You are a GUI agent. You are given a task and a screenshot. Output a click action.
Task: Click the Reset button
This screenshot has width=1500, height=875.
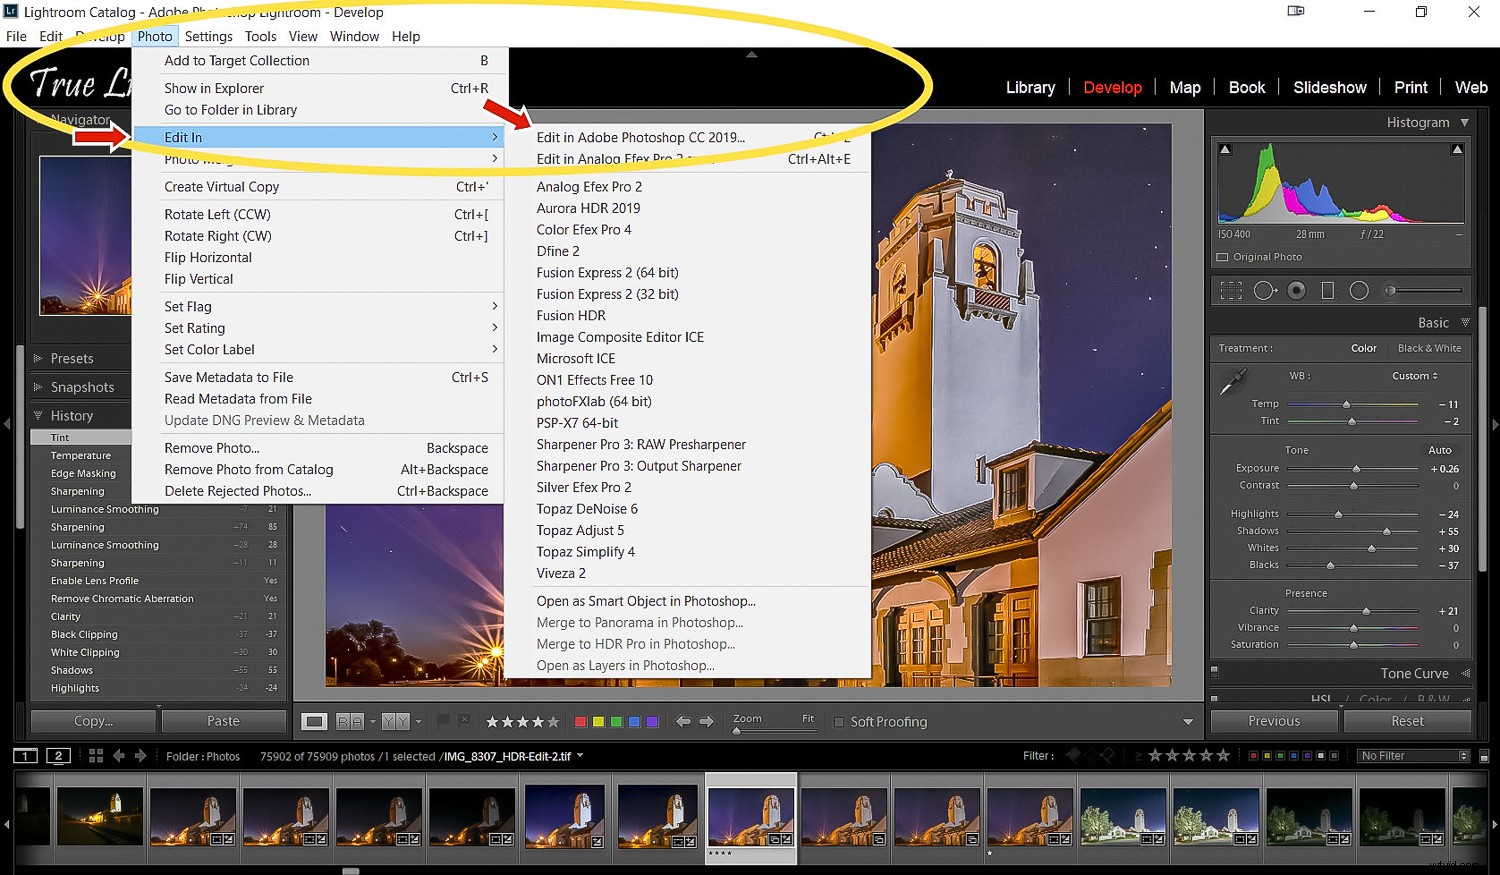pos(1407,721)
